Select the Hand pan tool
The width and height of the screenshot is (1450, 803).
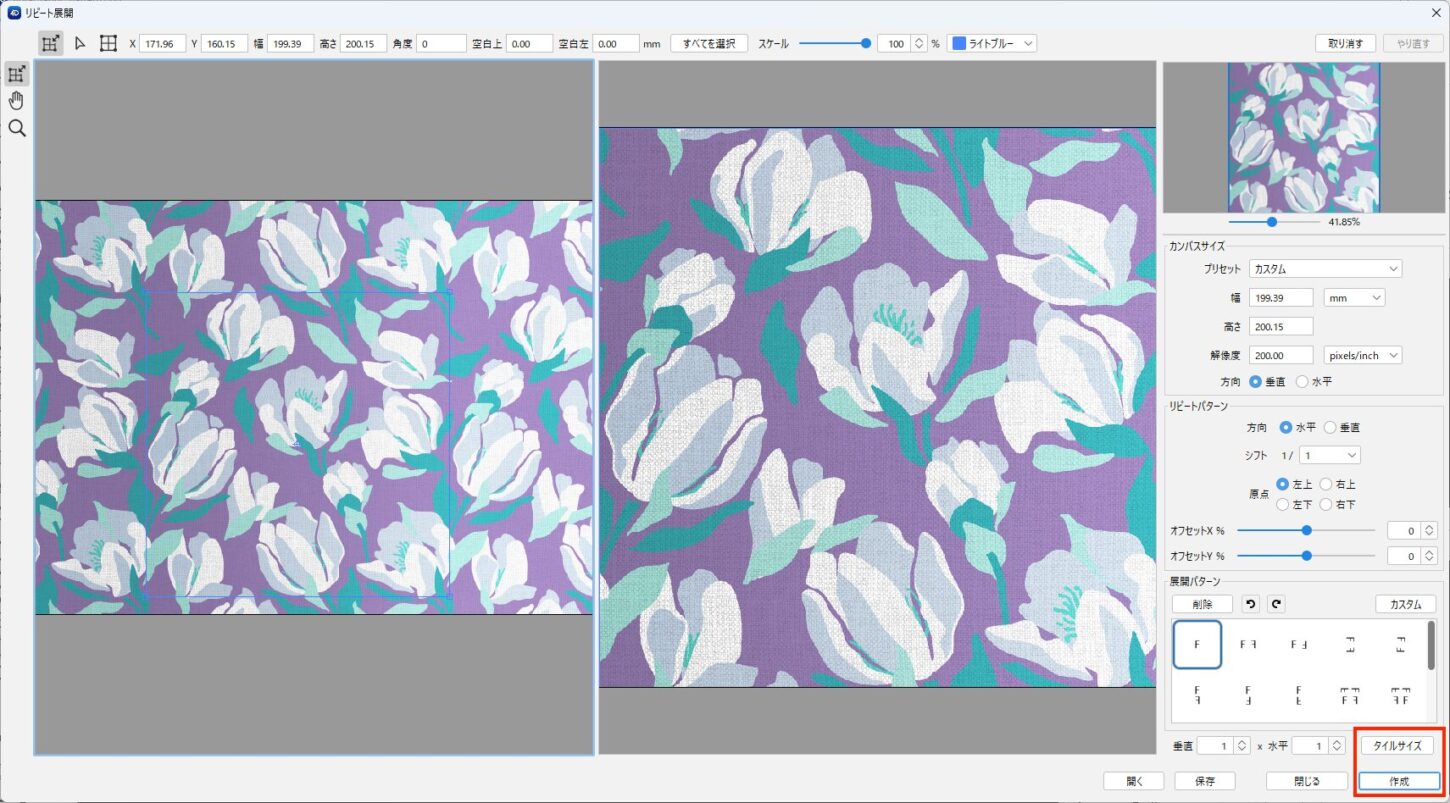coord(16,100)
